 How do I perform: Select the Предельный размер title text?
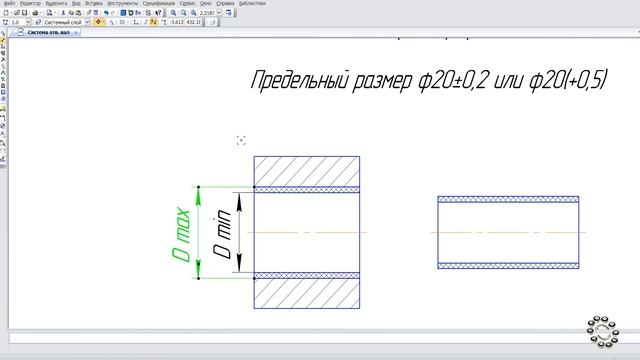click(x=429, y=80)
